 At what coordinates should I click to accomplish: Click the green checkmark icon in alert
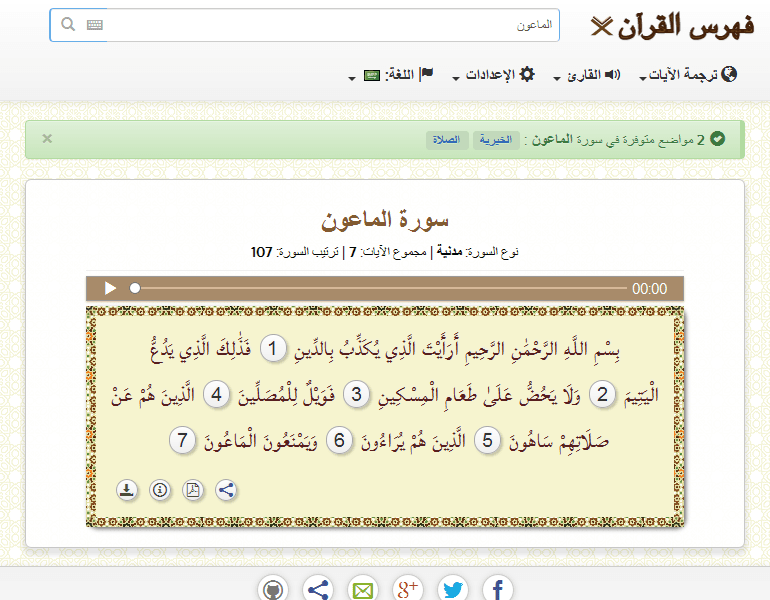pos(717,139)
